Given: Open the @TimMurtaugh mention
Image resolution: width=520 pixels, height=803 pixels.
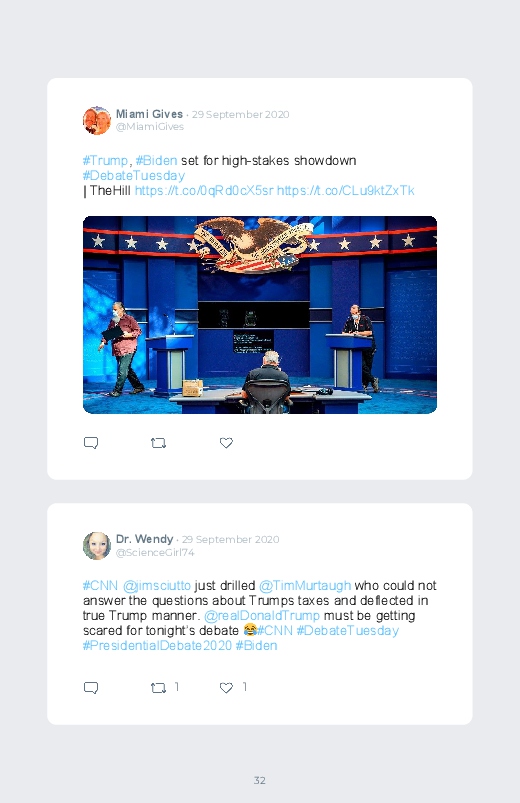Looking at the screenshot, I should tap(305, 585).
